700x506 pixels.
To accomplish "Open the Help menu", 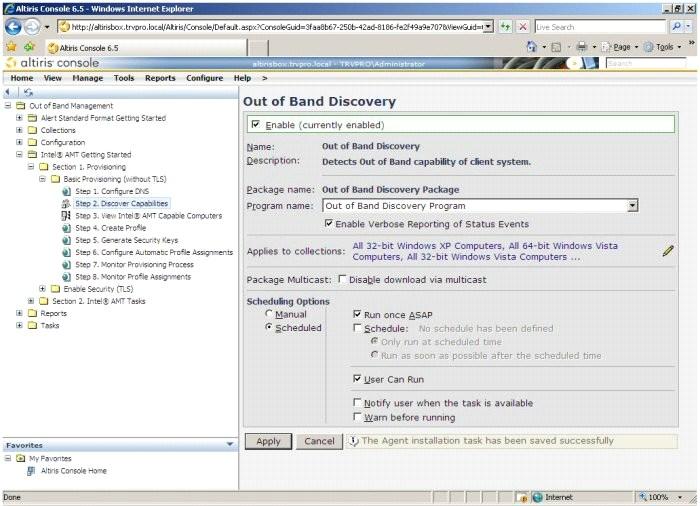I will point(242,78).
